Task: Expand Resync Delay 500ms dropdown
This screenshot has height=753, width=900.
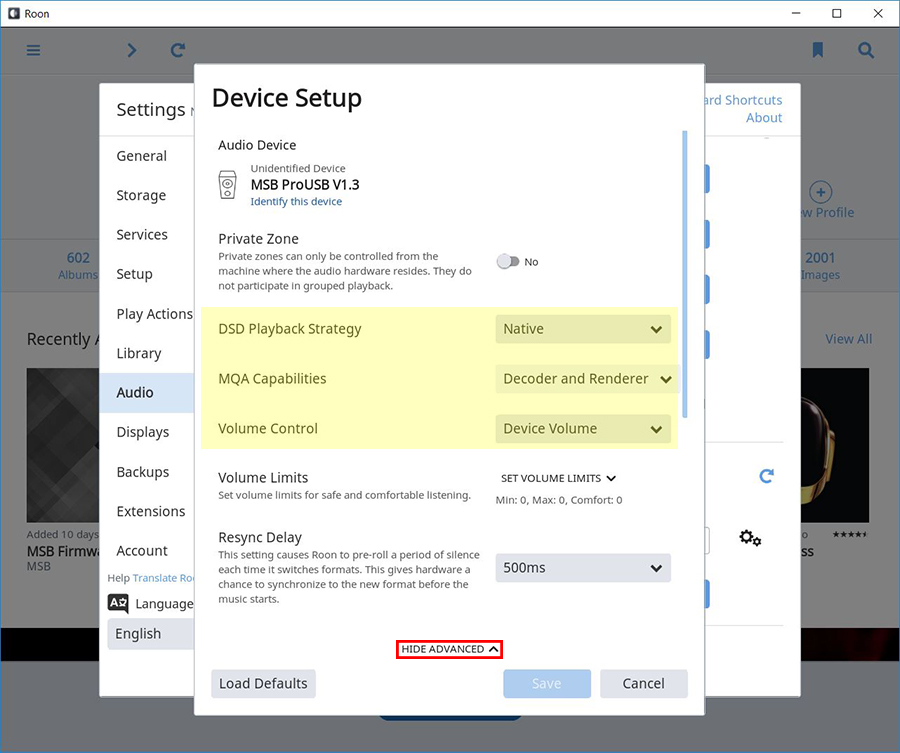Action: click(583, 568)
